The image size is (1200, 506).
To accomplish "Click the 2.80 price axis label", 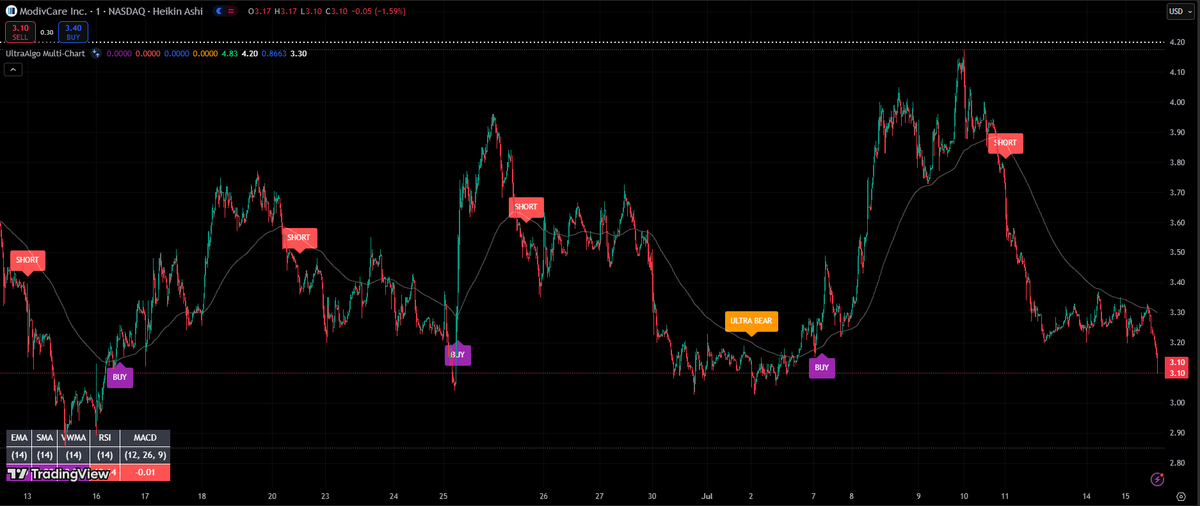I will (x=1176, y=463).
